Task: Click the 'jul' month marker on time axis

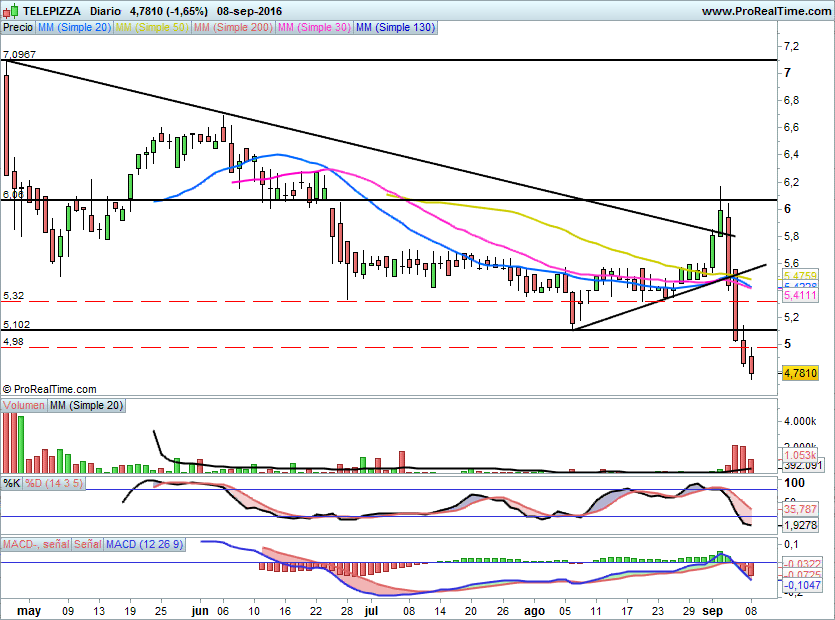Action: (x=371, y=608)
